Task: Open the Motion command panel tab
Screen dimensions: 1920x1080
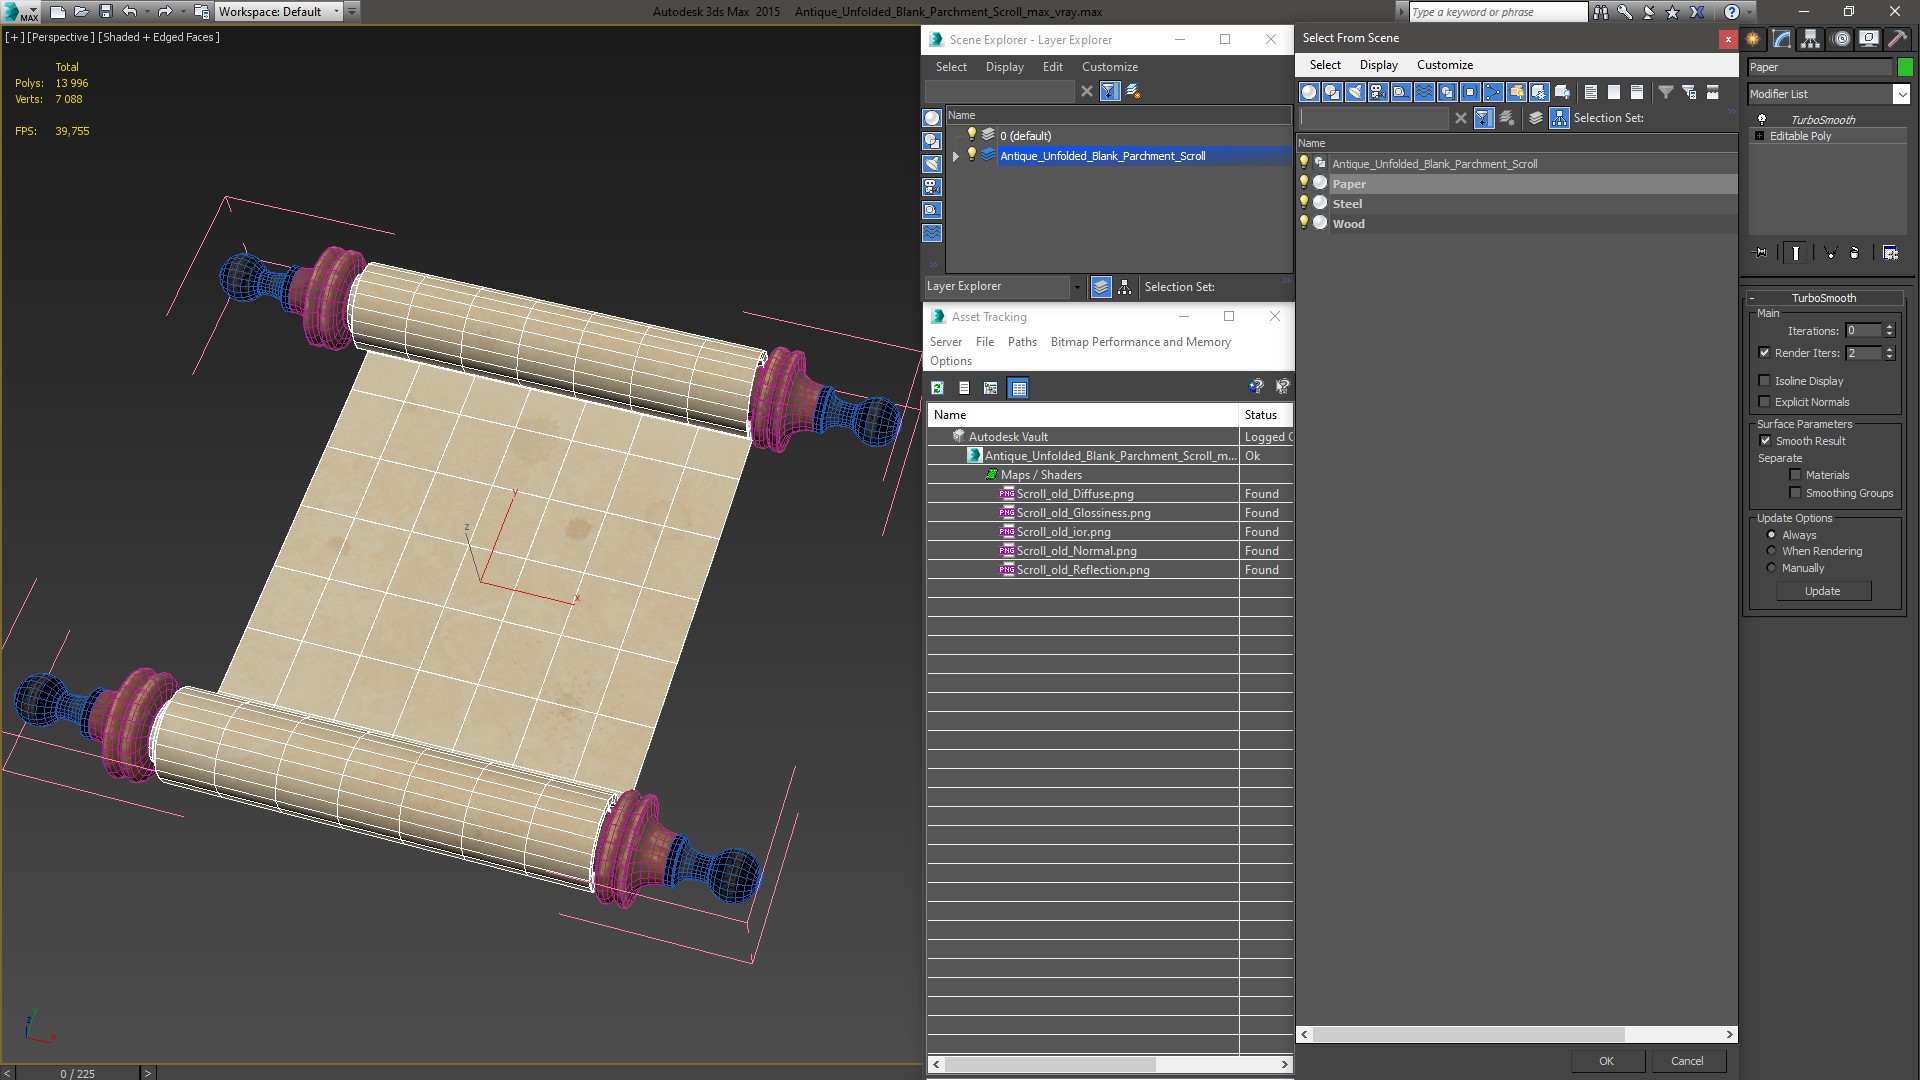Action: [1840, 39]
